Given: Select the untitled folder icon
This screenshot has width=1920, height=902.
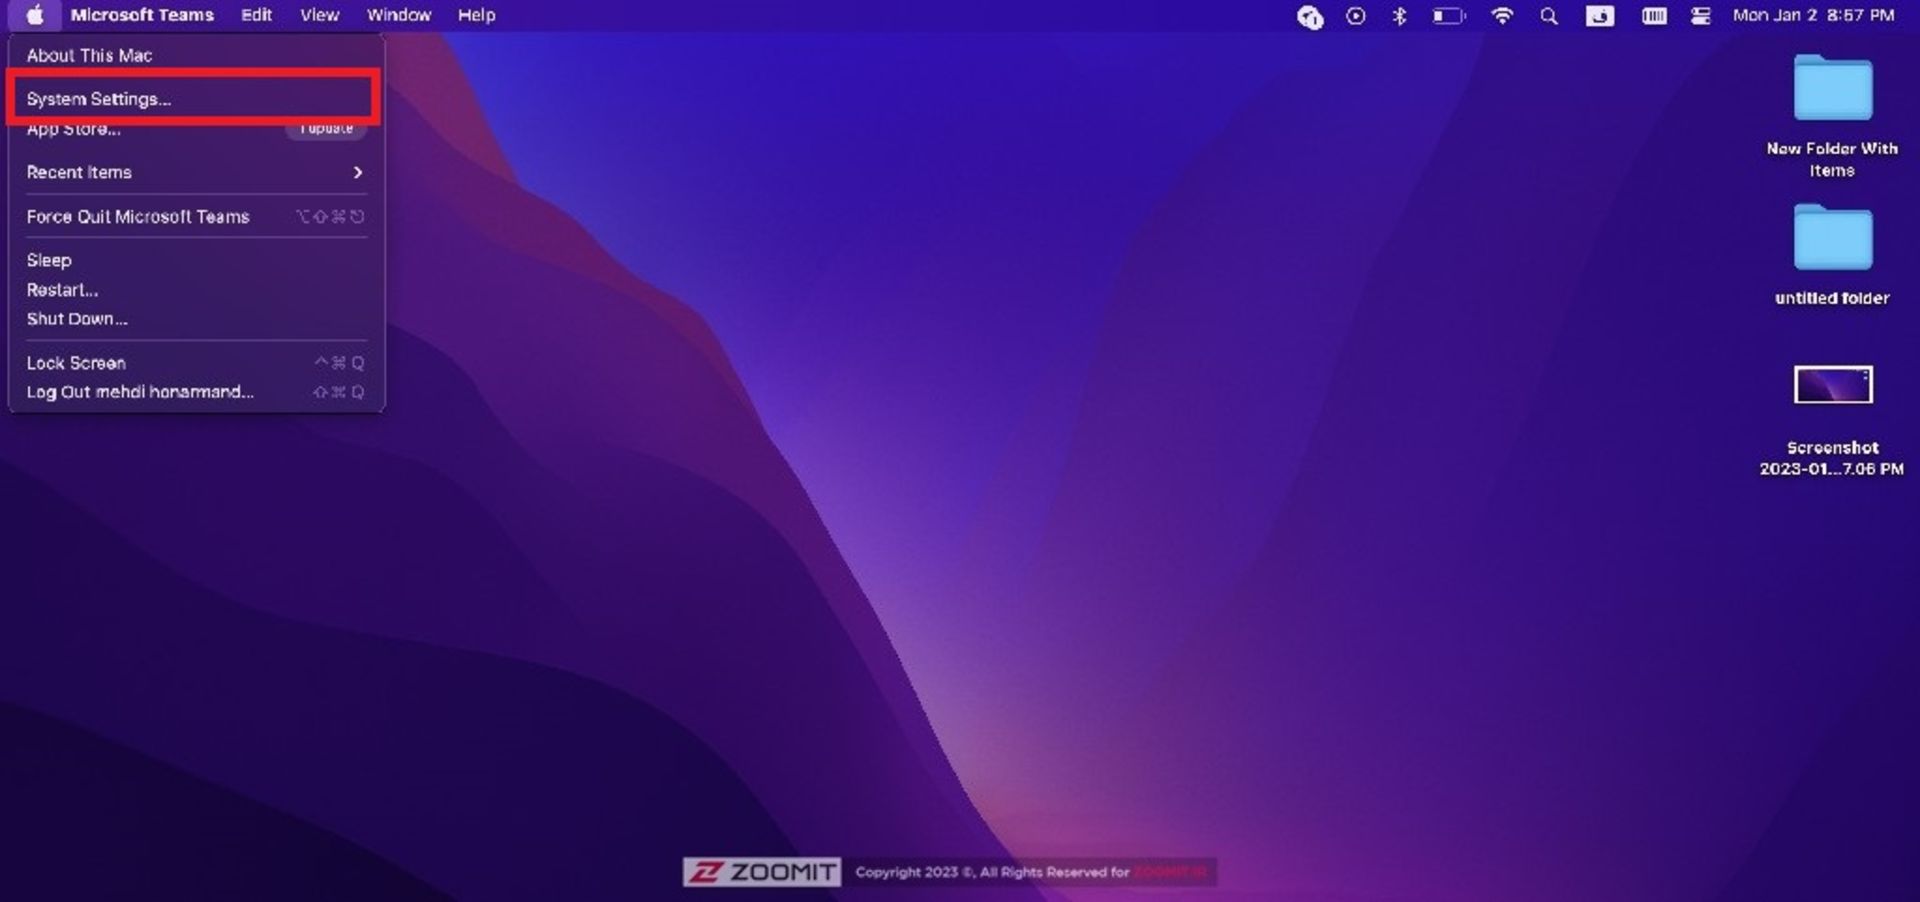Looking at the screenshot, I should coord(1832,237).
